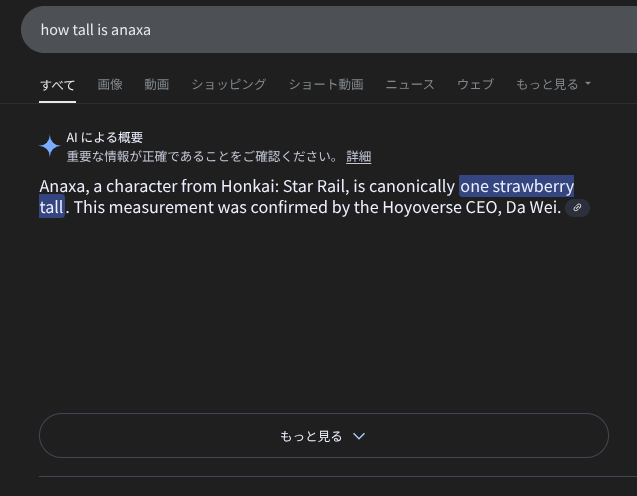This screenshot has height=496, width=637.
Task: Click the notice '重要な情報が正確であることをご確認ください。'
Action: click(202, 156)
